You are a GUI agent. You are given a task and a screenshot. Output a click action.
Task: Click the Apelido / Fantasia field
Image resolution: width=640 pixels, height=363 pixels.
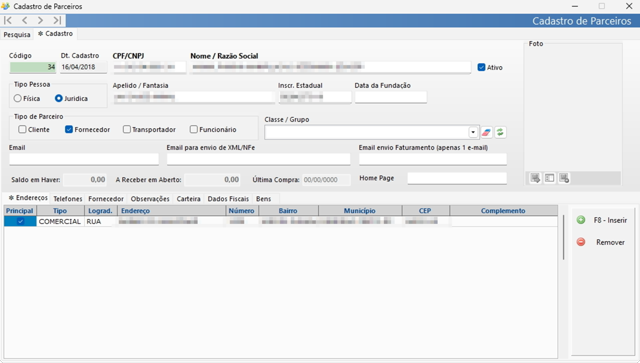coord(193,97)
